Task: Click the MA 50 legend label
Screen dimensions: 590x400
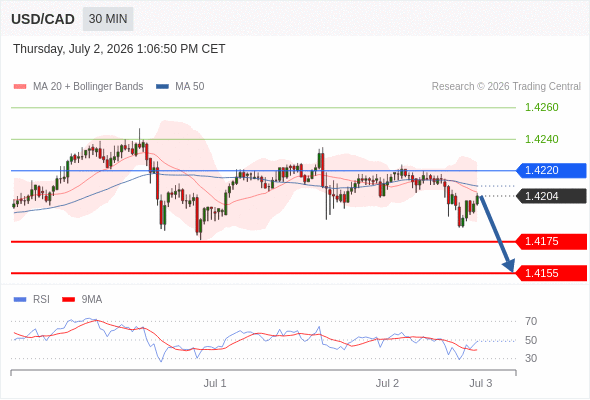Action: (x=190, y=87)
